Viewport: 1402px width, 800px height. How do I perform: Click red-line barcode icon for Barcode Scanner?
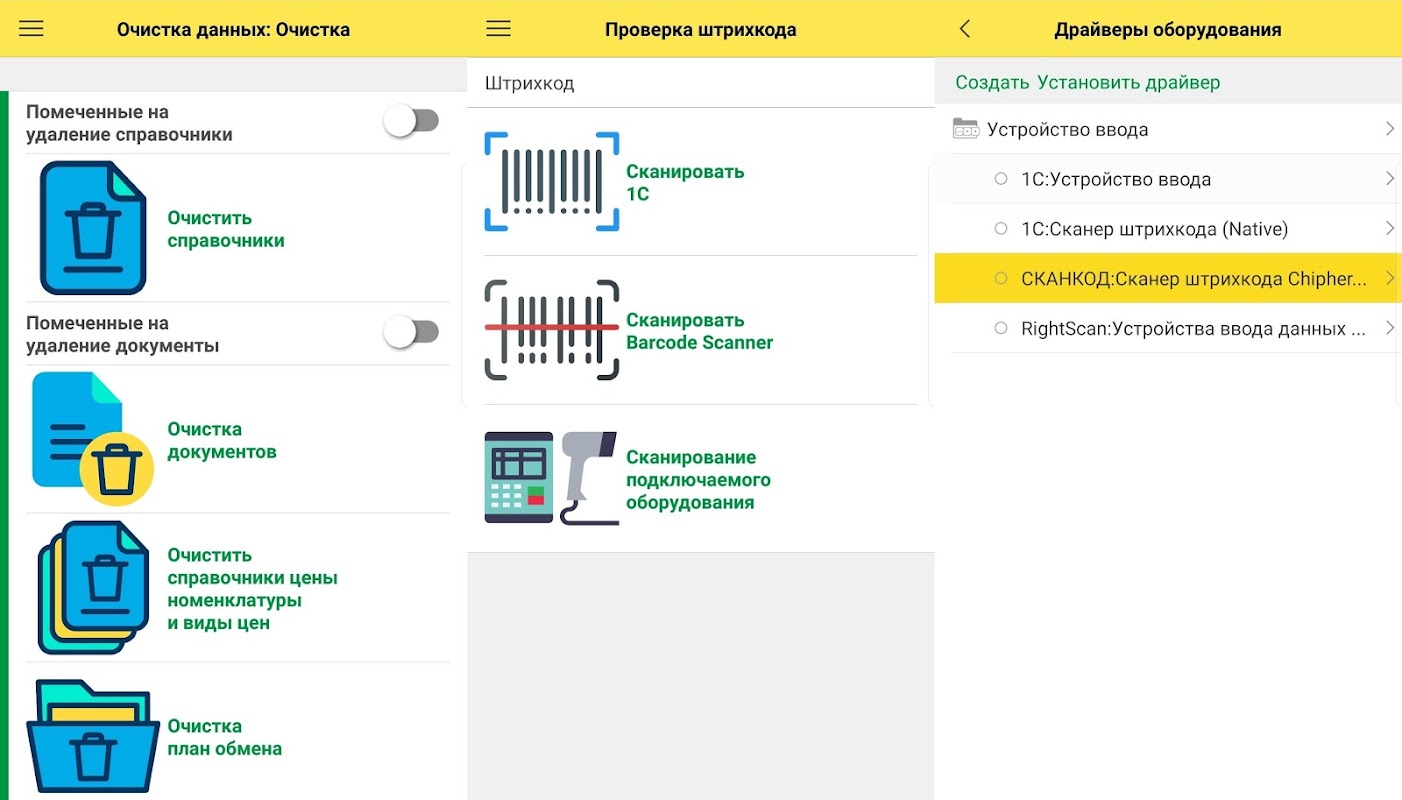click(552, 330)
